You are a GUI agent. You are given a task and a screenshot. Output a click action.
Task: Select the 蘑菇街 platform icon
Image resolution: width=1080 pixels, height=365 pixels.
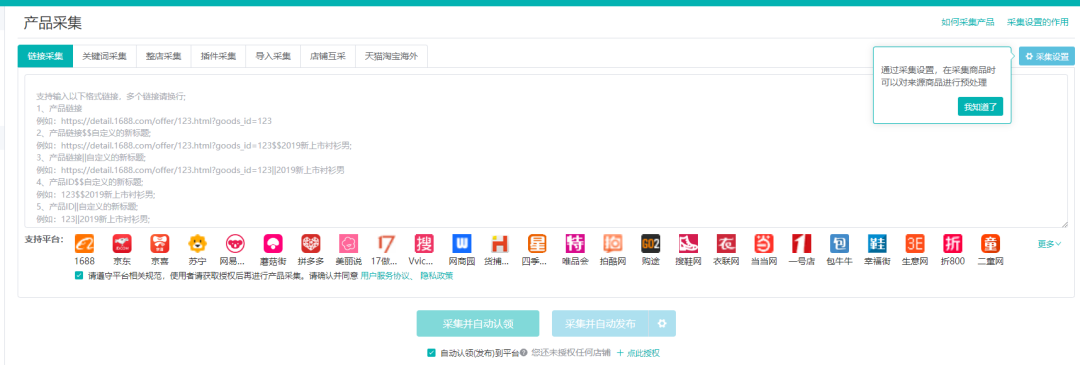tap(273, 244)
